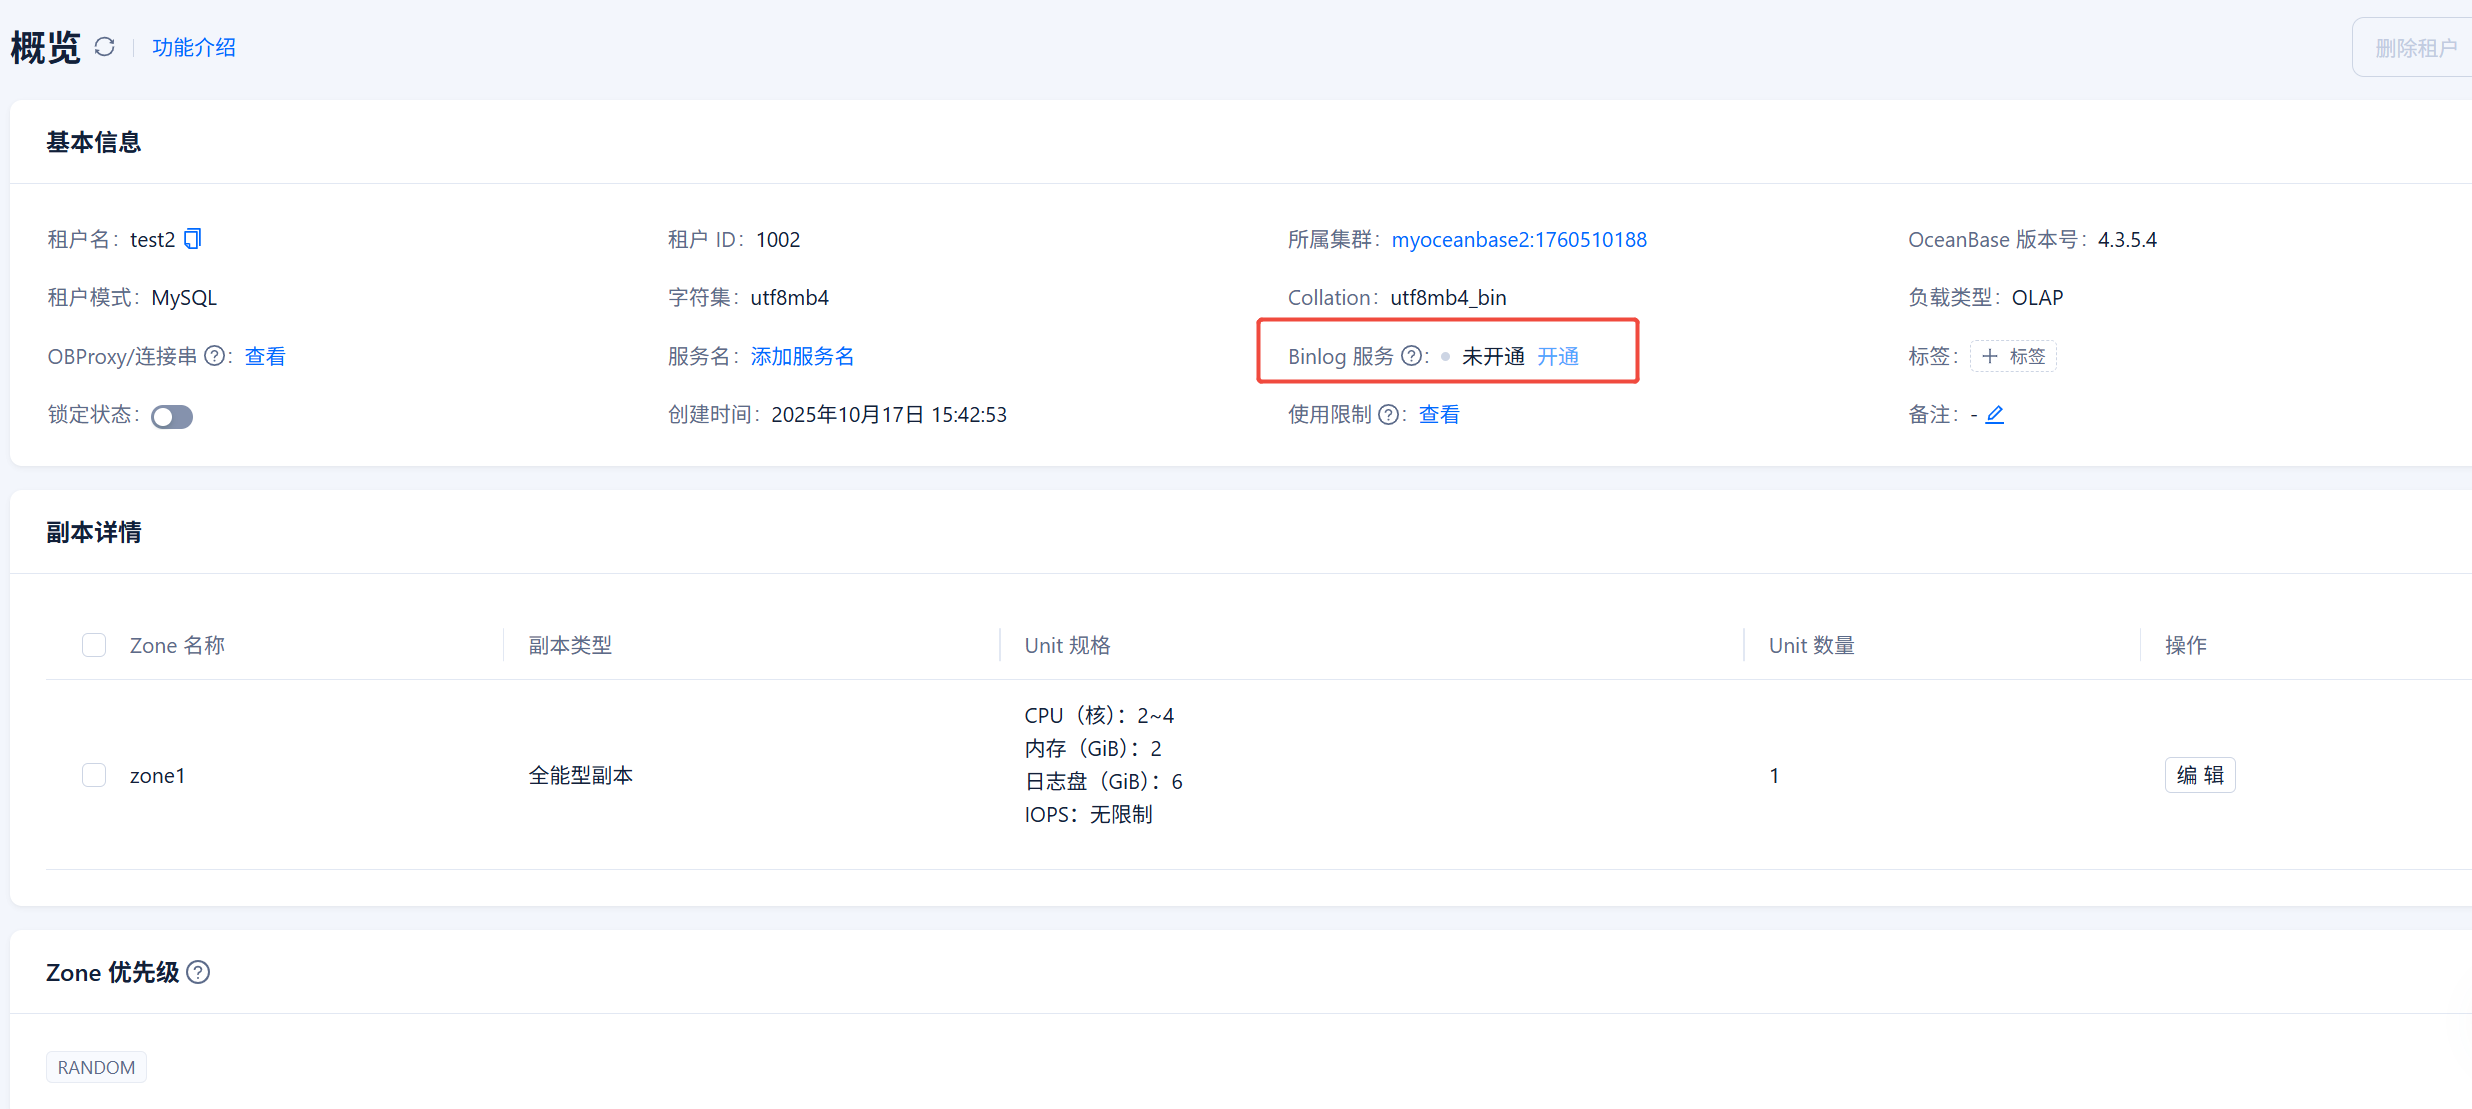Copy tenant name test2 with copy icon
Screen dimensions: 2472x1109
[193, 239]
